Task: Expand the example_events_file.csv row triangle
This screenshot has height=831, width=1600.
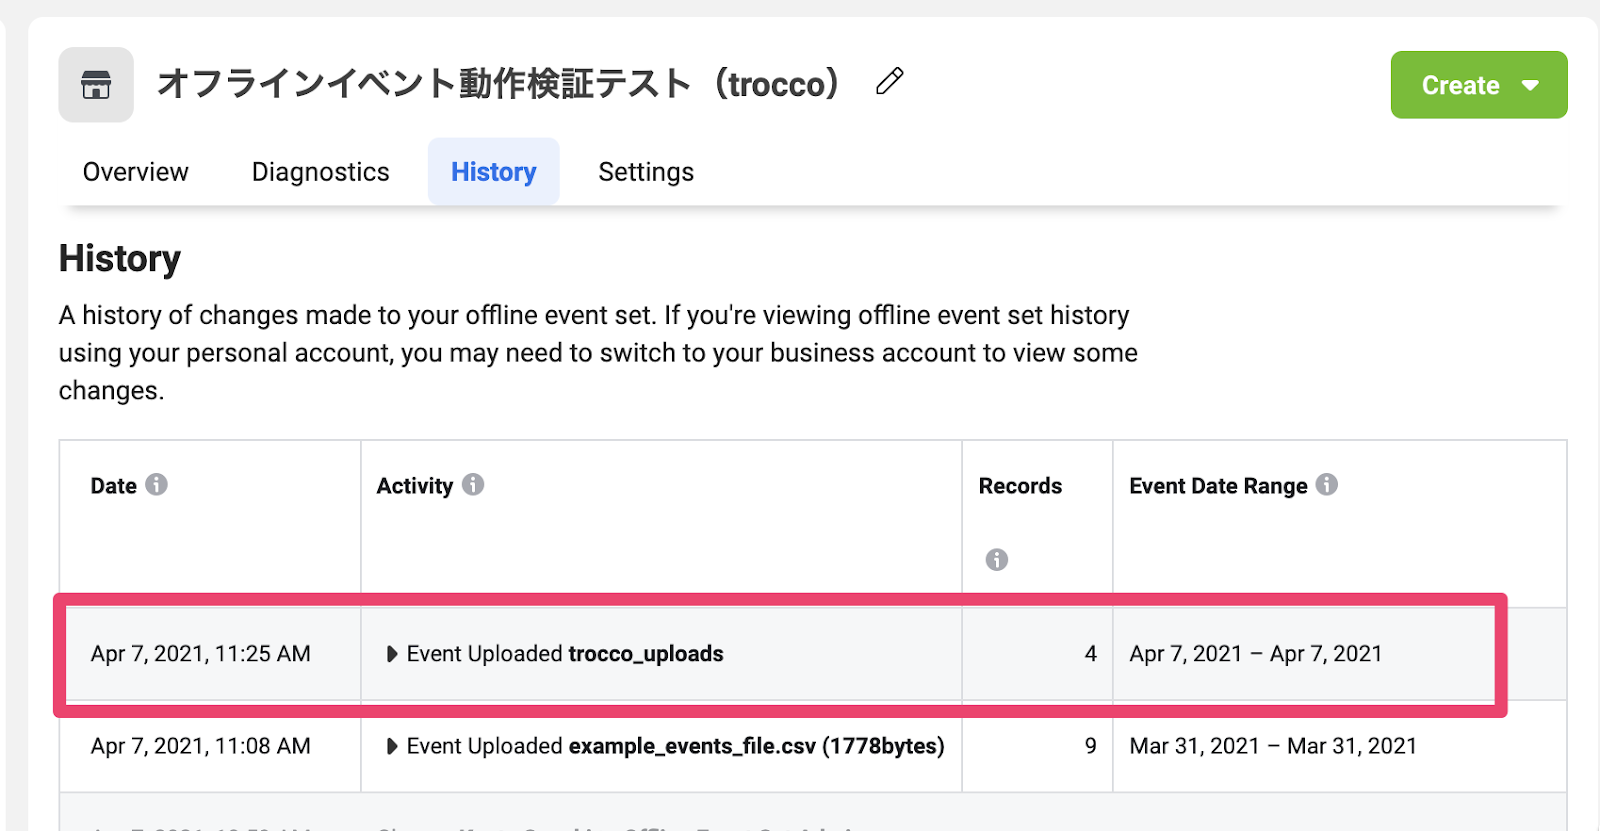Action: [x=392, y=746]
